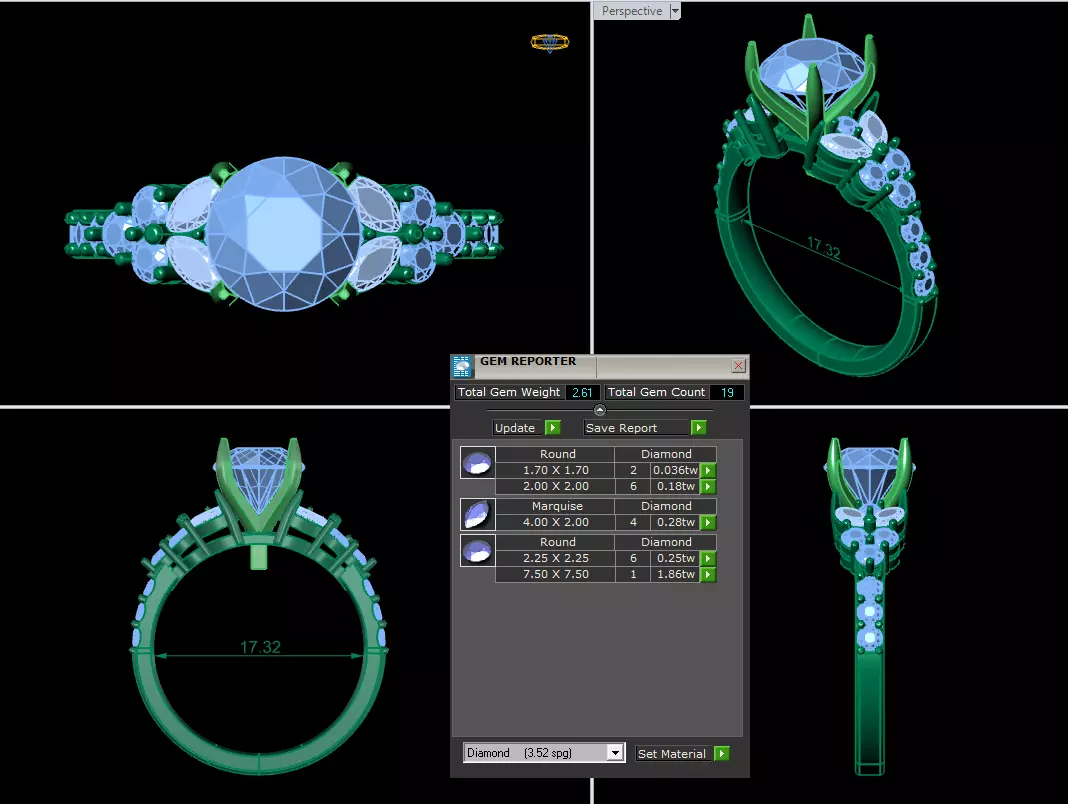Click the 0.036tw weight value
The width and height of the screenshot is (1068, 804).
click(675, 470)
